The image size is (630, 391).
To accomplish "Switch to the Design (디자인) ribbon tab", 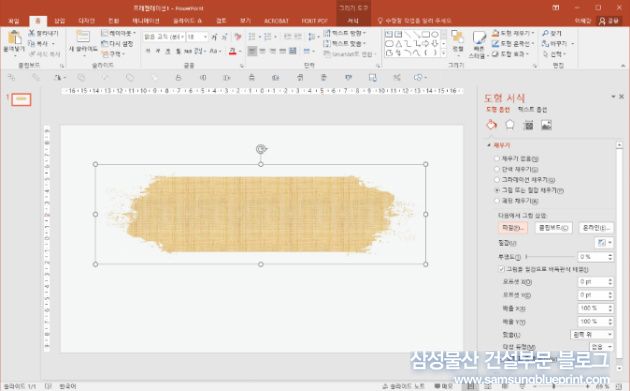I will [86, 21].
